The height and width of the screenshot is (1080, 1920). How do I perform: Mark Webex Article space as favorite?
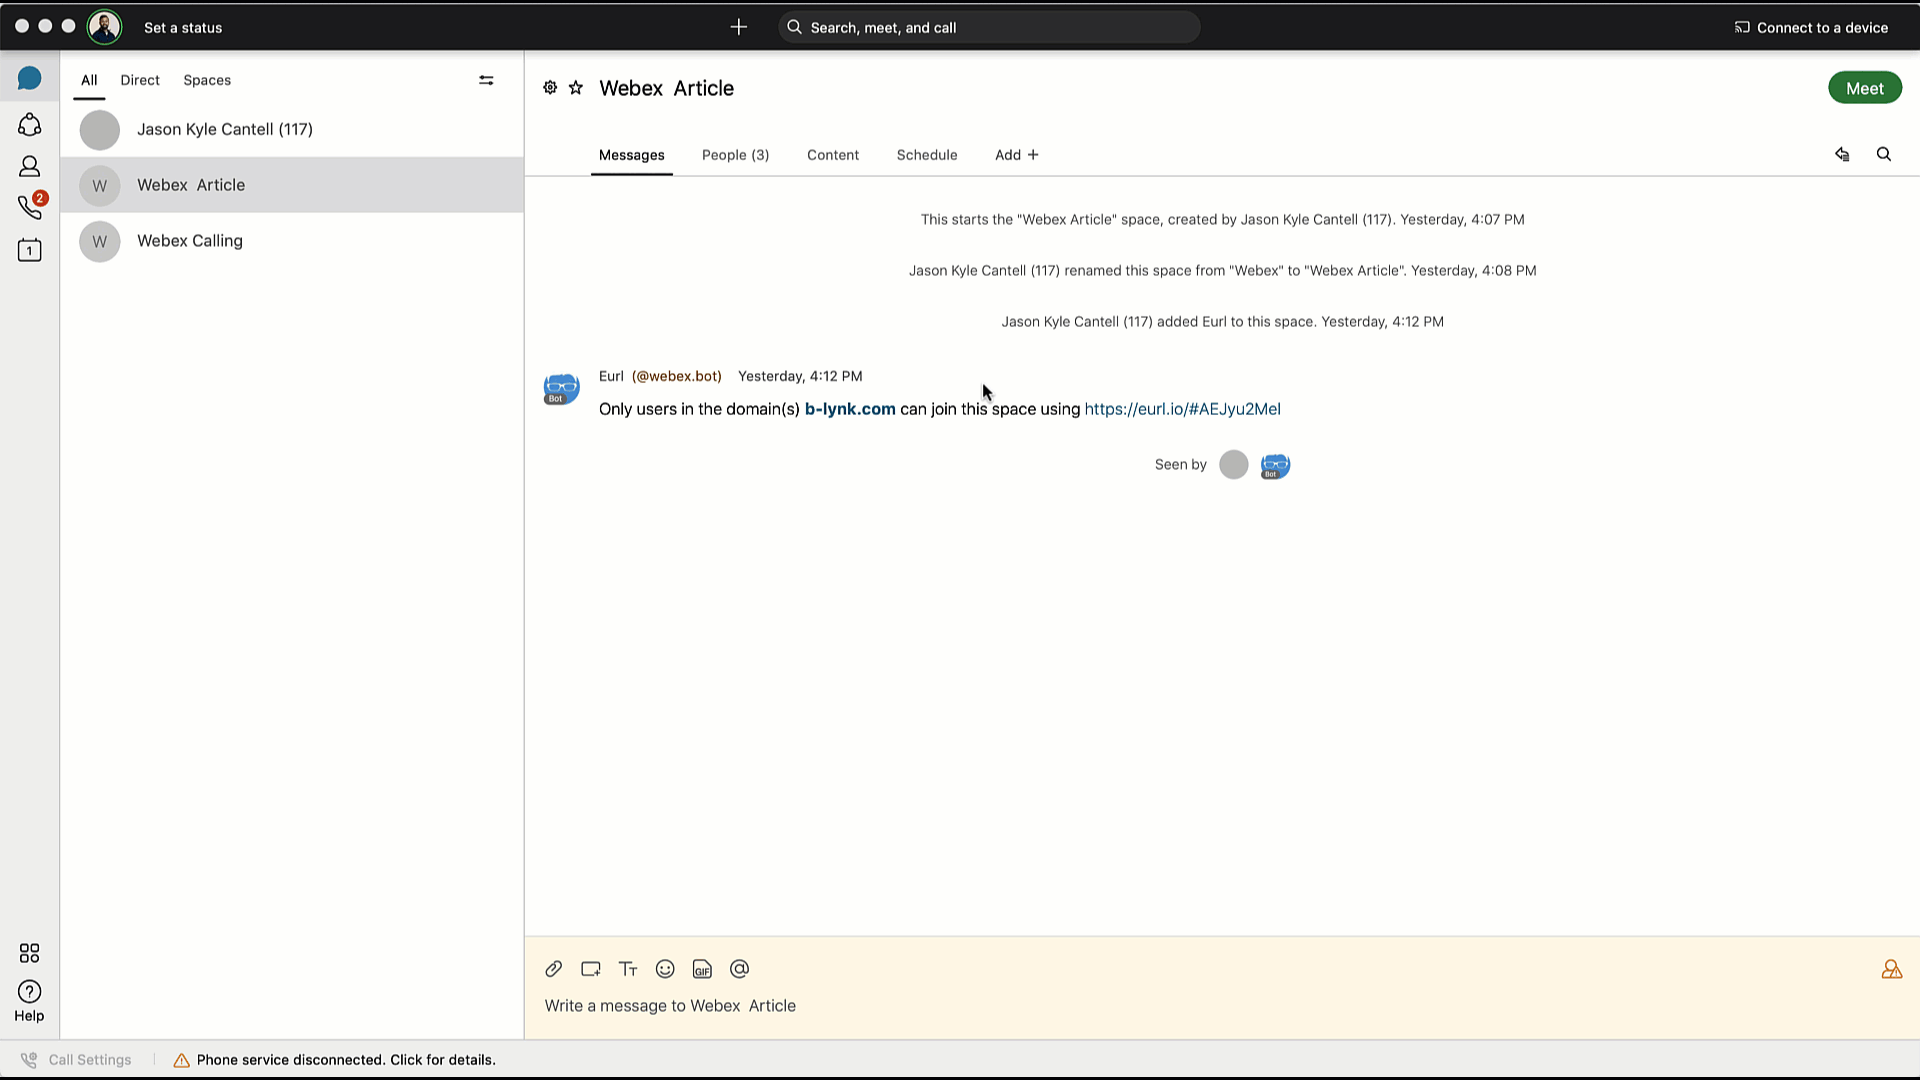[x=576, y=88]
